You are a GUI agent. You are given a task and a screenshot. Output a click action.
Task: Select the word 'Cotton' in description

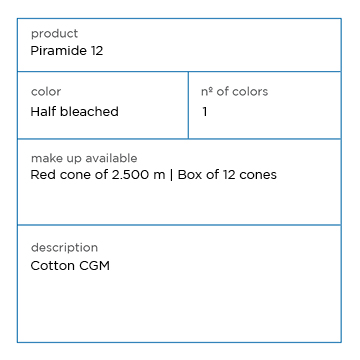[53, 266]
